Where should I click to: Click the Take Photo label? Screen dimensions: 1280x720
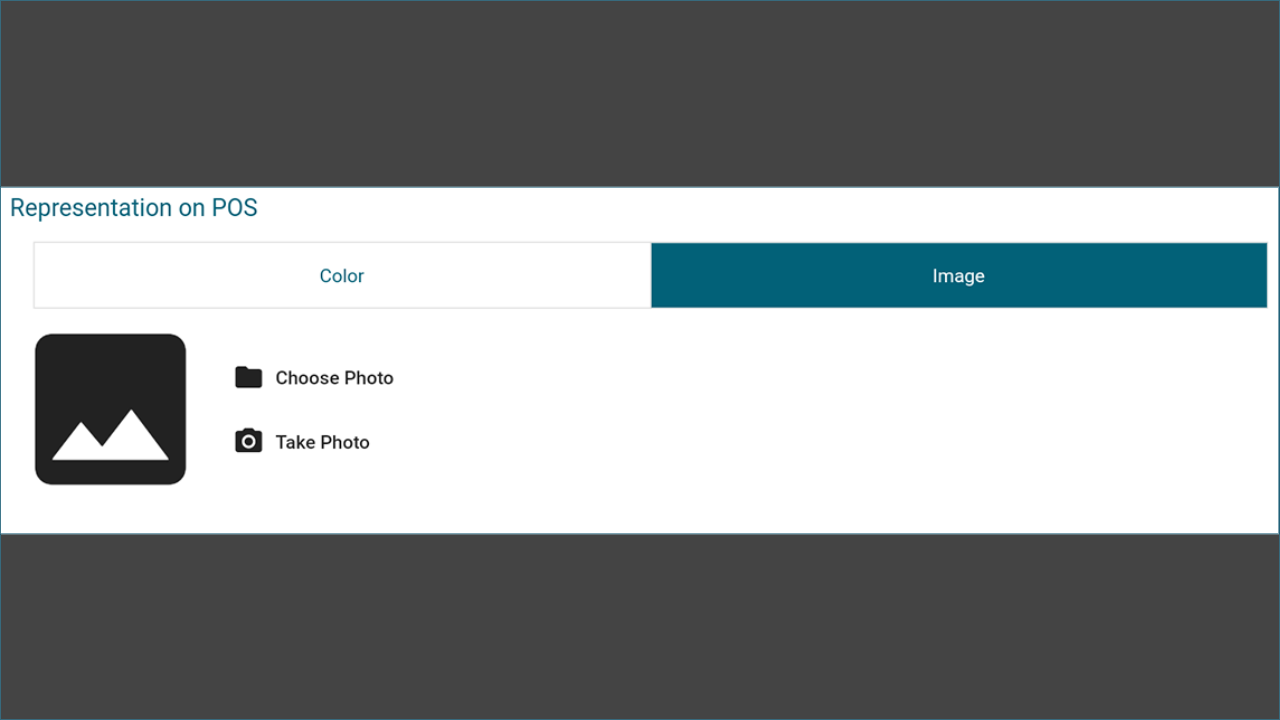point(322,442)
